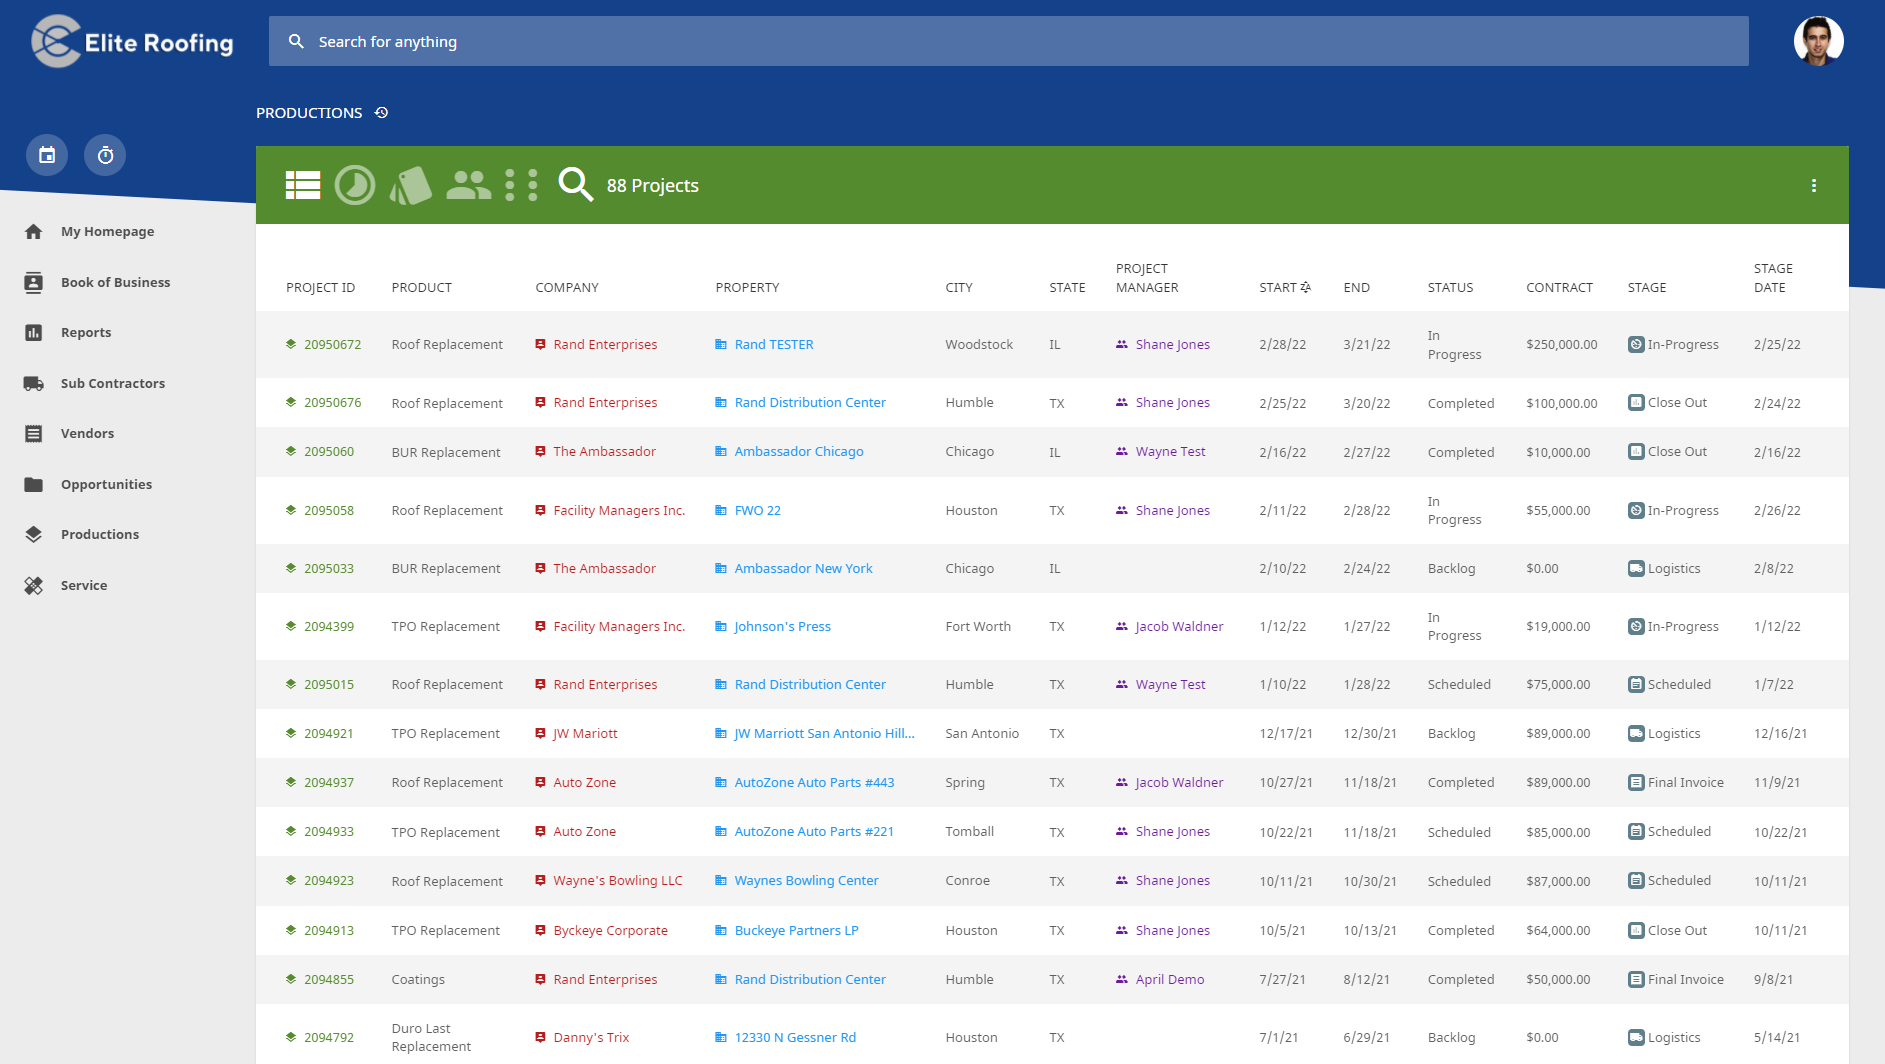The height and width of the screenshot is (1064, 1885).
Task: Open project ID 20950672 link
Action: 333,344
